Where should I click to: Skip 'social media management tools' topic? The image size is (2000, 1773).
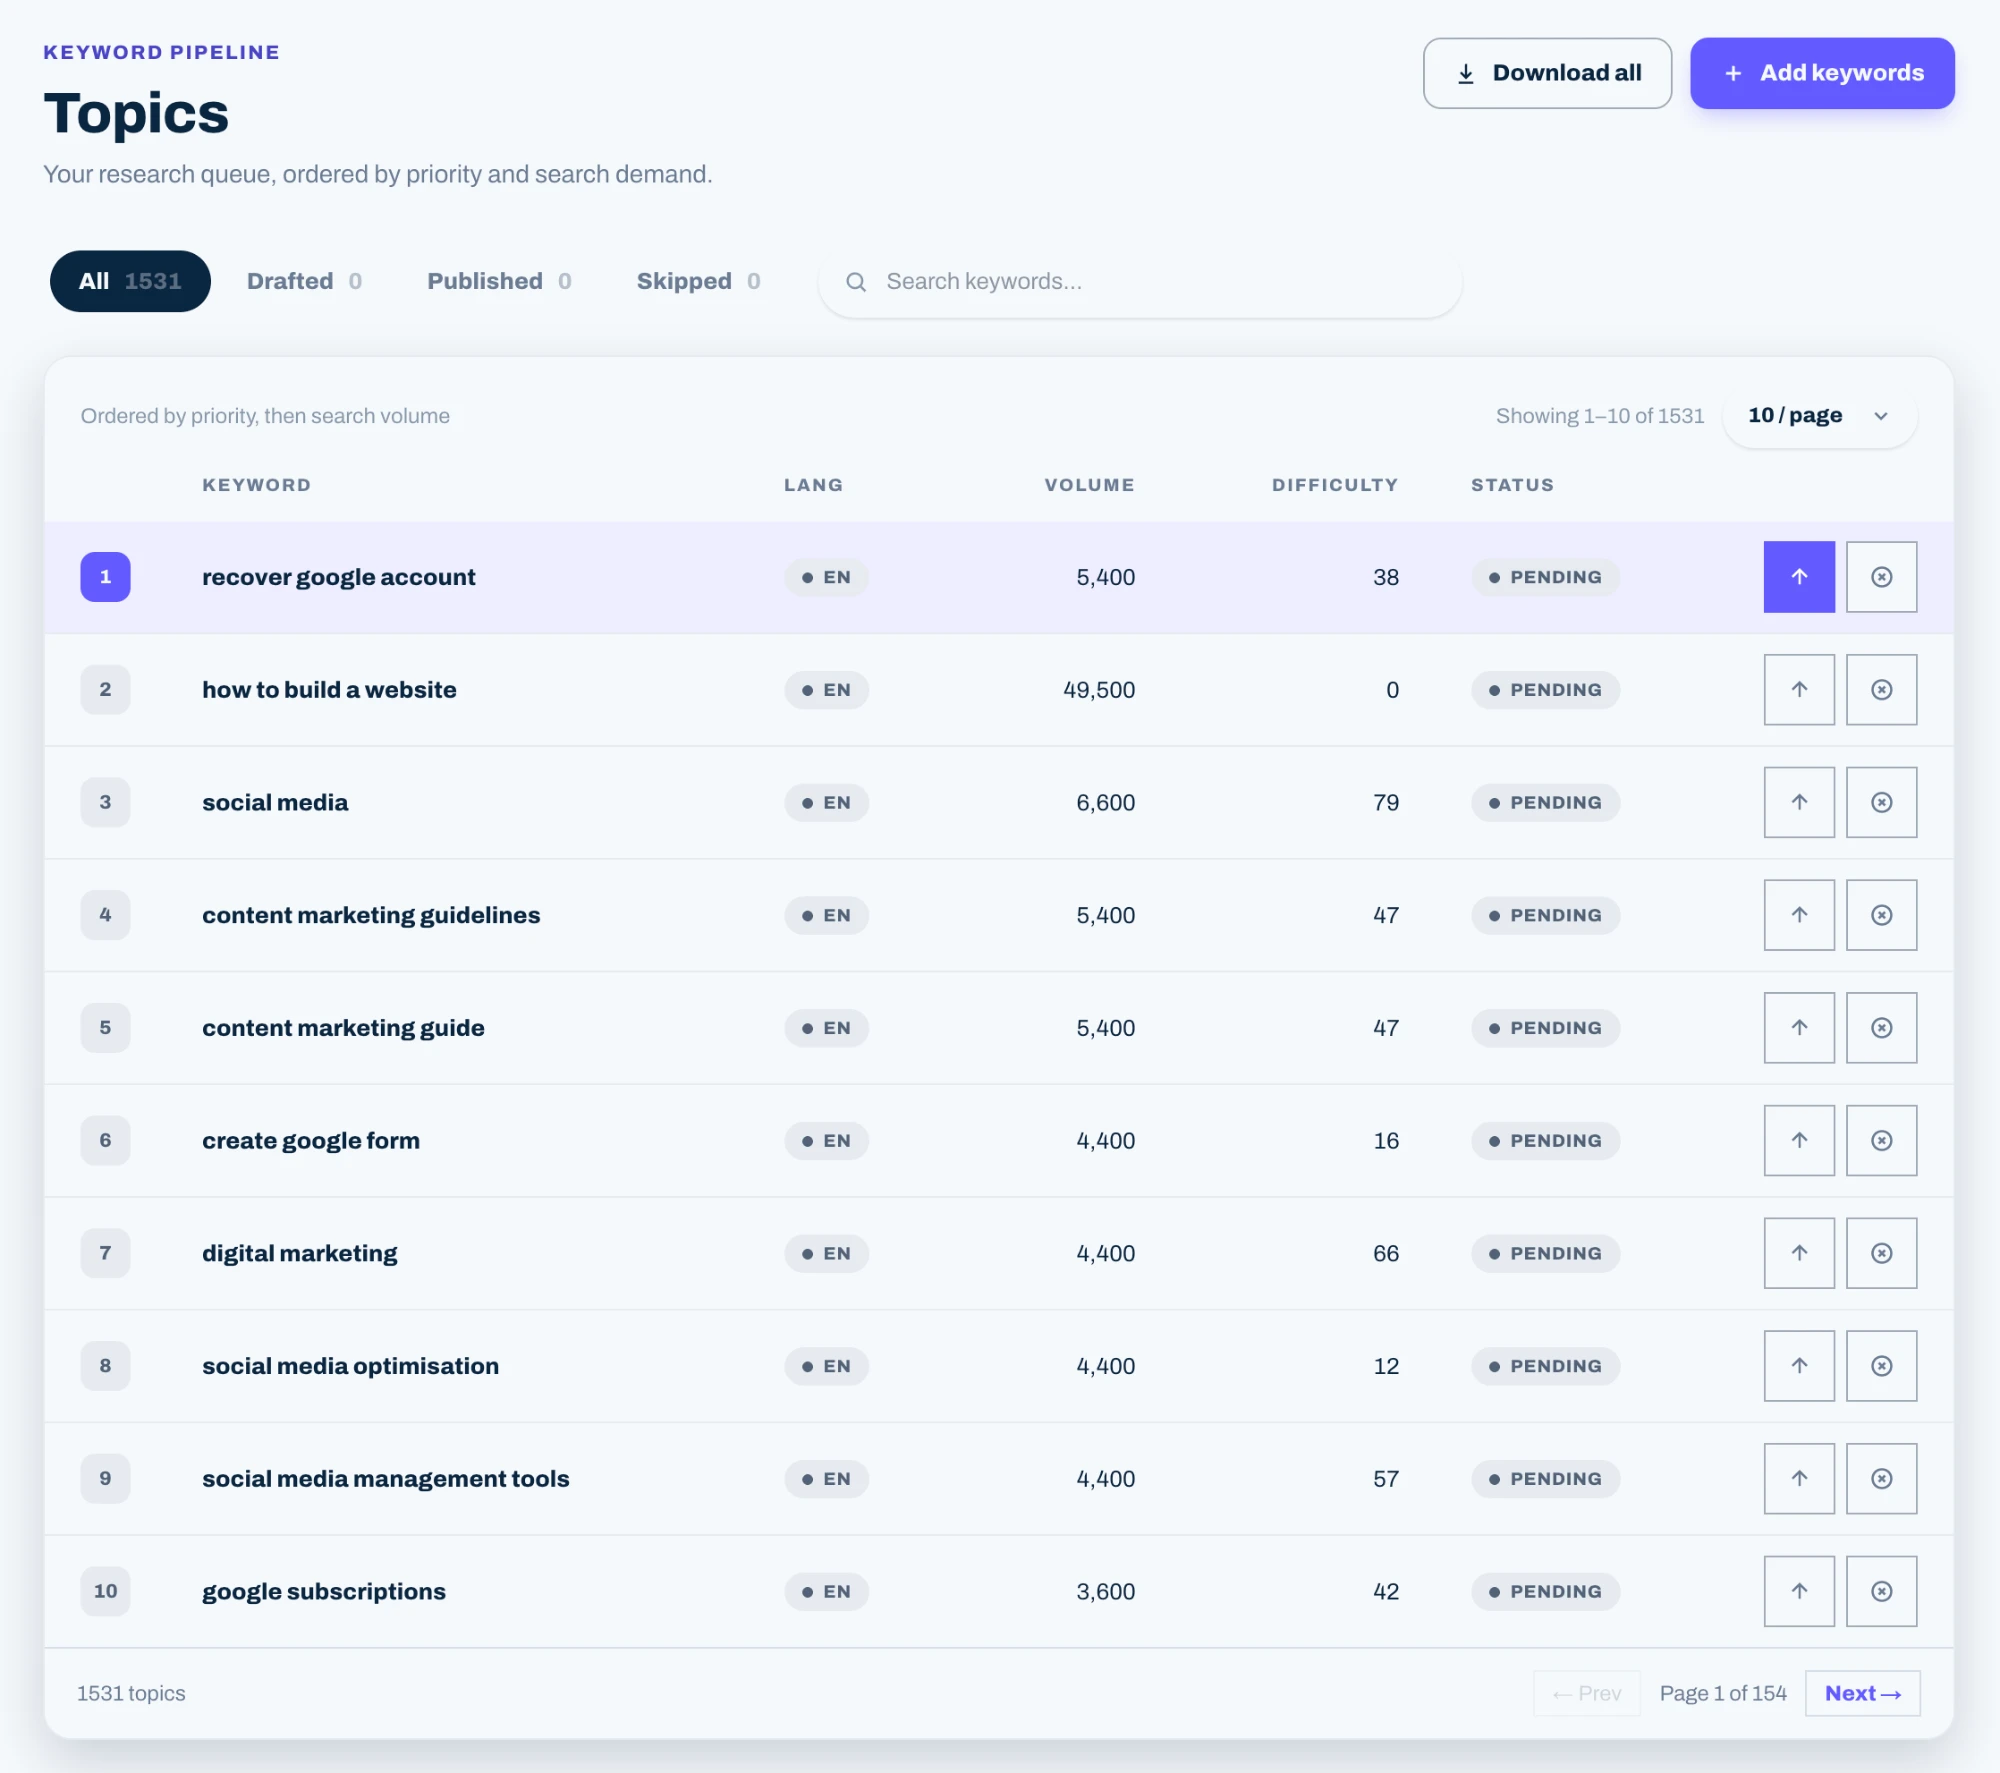1881,1478
